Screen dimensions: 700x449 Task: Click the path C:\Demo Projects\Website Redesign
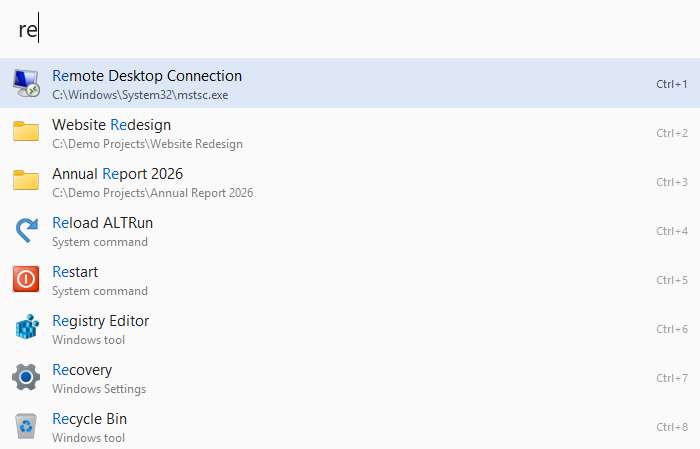pos(147,144)
